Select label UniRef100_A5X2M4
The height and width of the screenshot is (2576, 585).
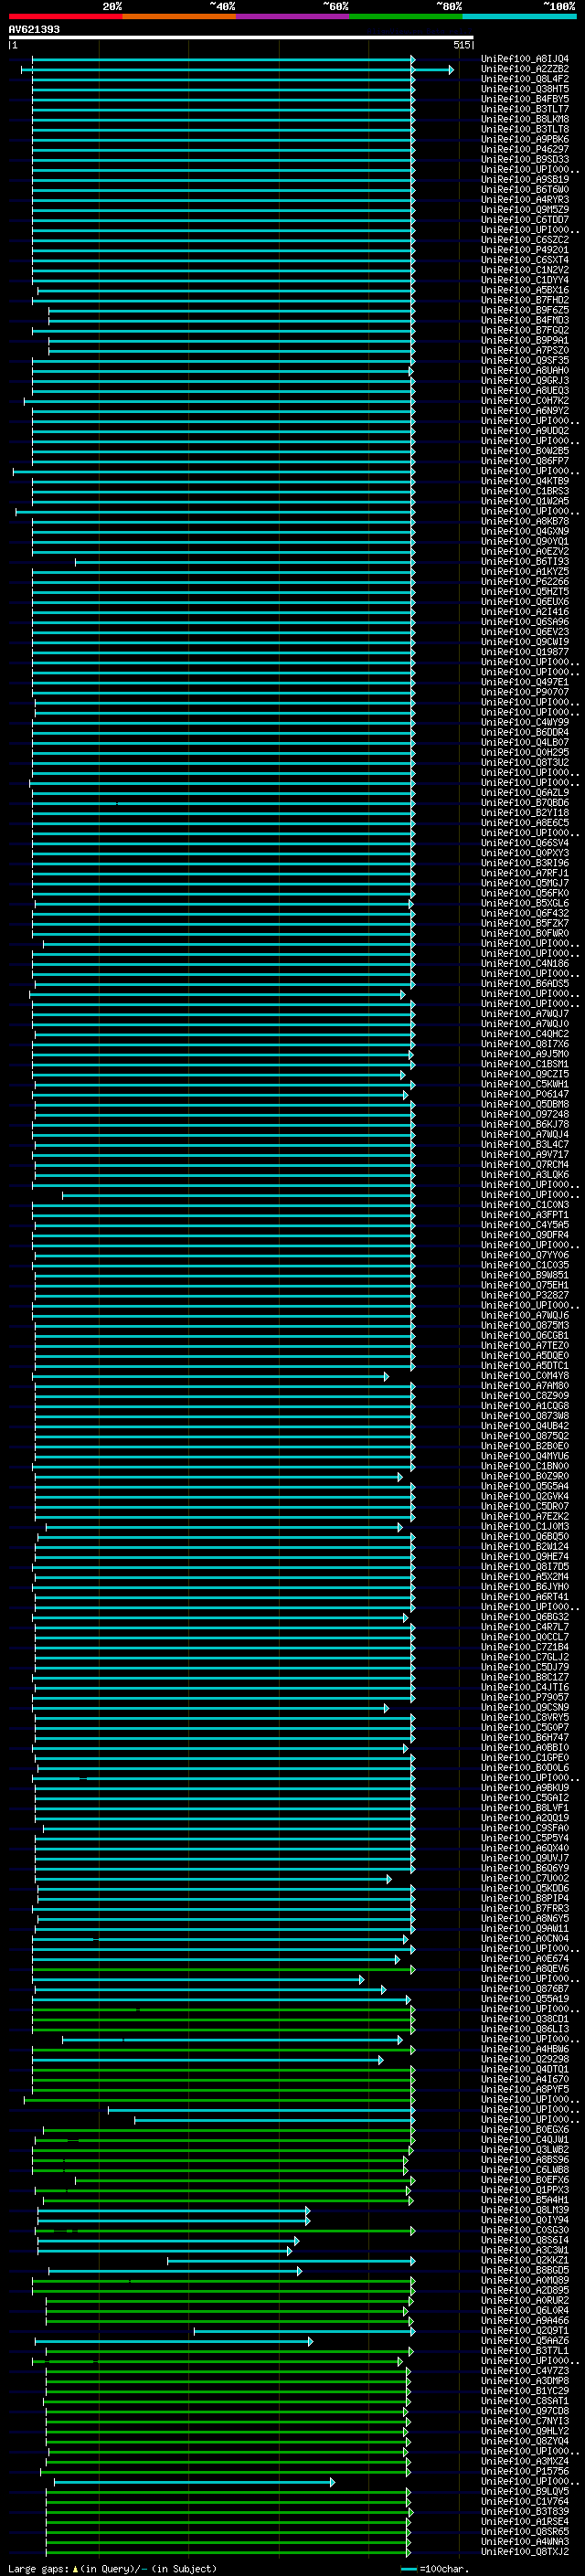click(x=525, y=1577)
